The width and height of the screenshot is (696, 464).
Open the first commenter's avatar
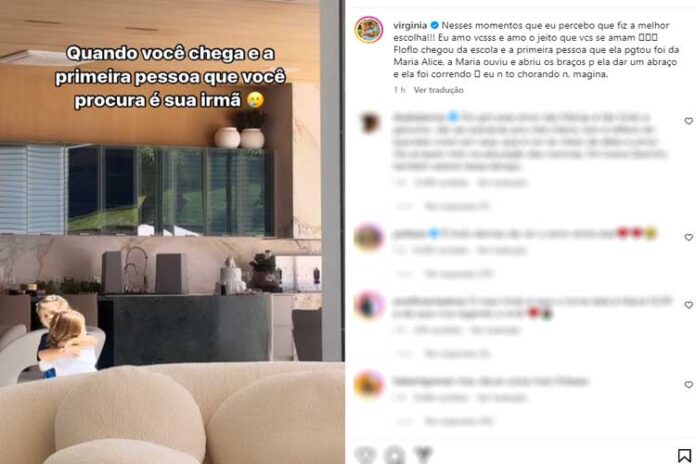click(x=369, y=123)
